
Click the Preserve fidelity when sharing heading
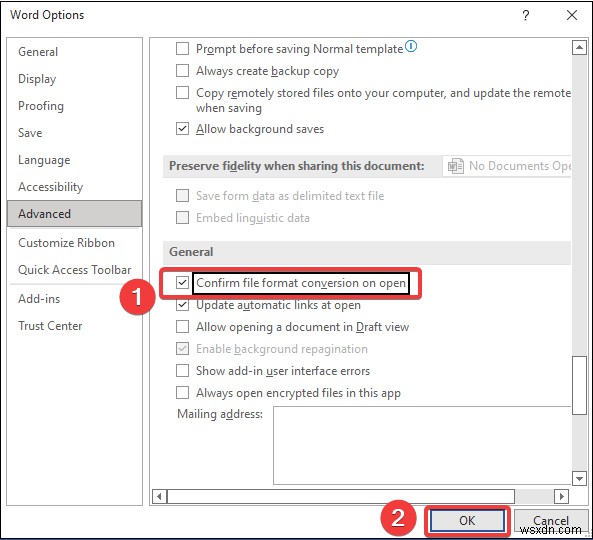(296, 166)
